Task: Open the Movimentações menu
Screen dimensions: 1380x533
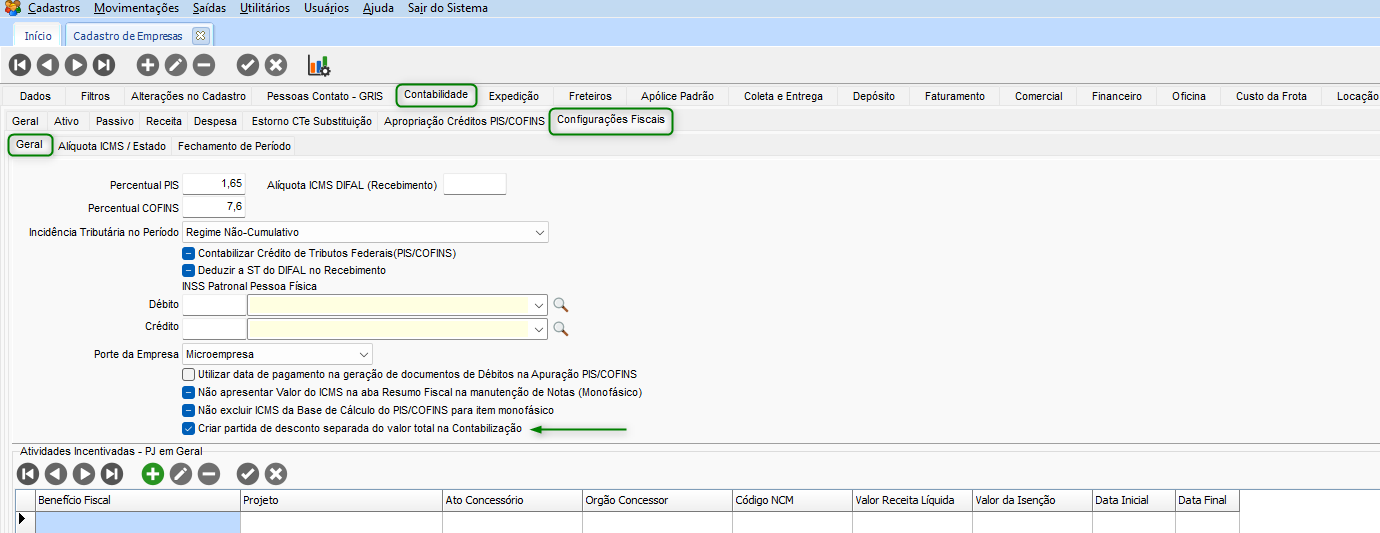Action: coord(136,8)
